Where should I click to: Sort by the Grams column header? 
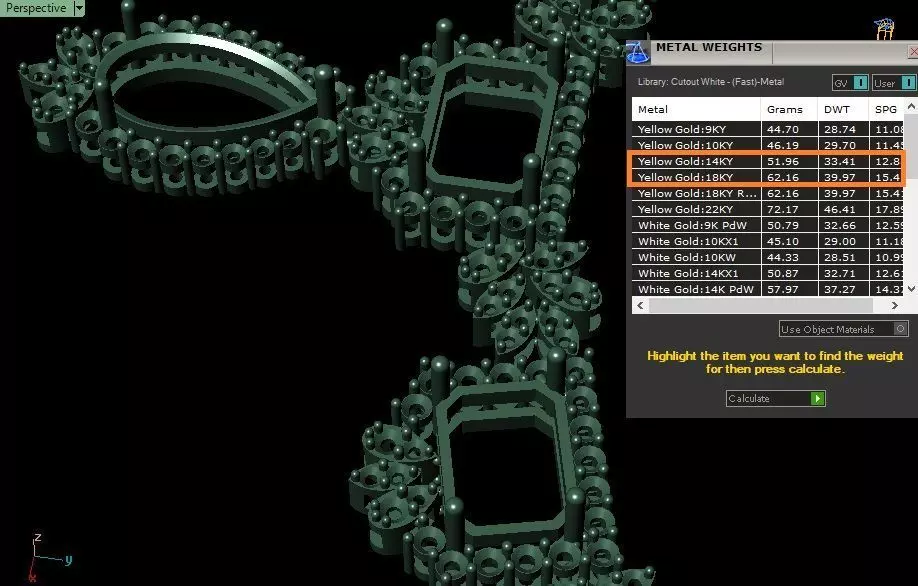(789, 109)
